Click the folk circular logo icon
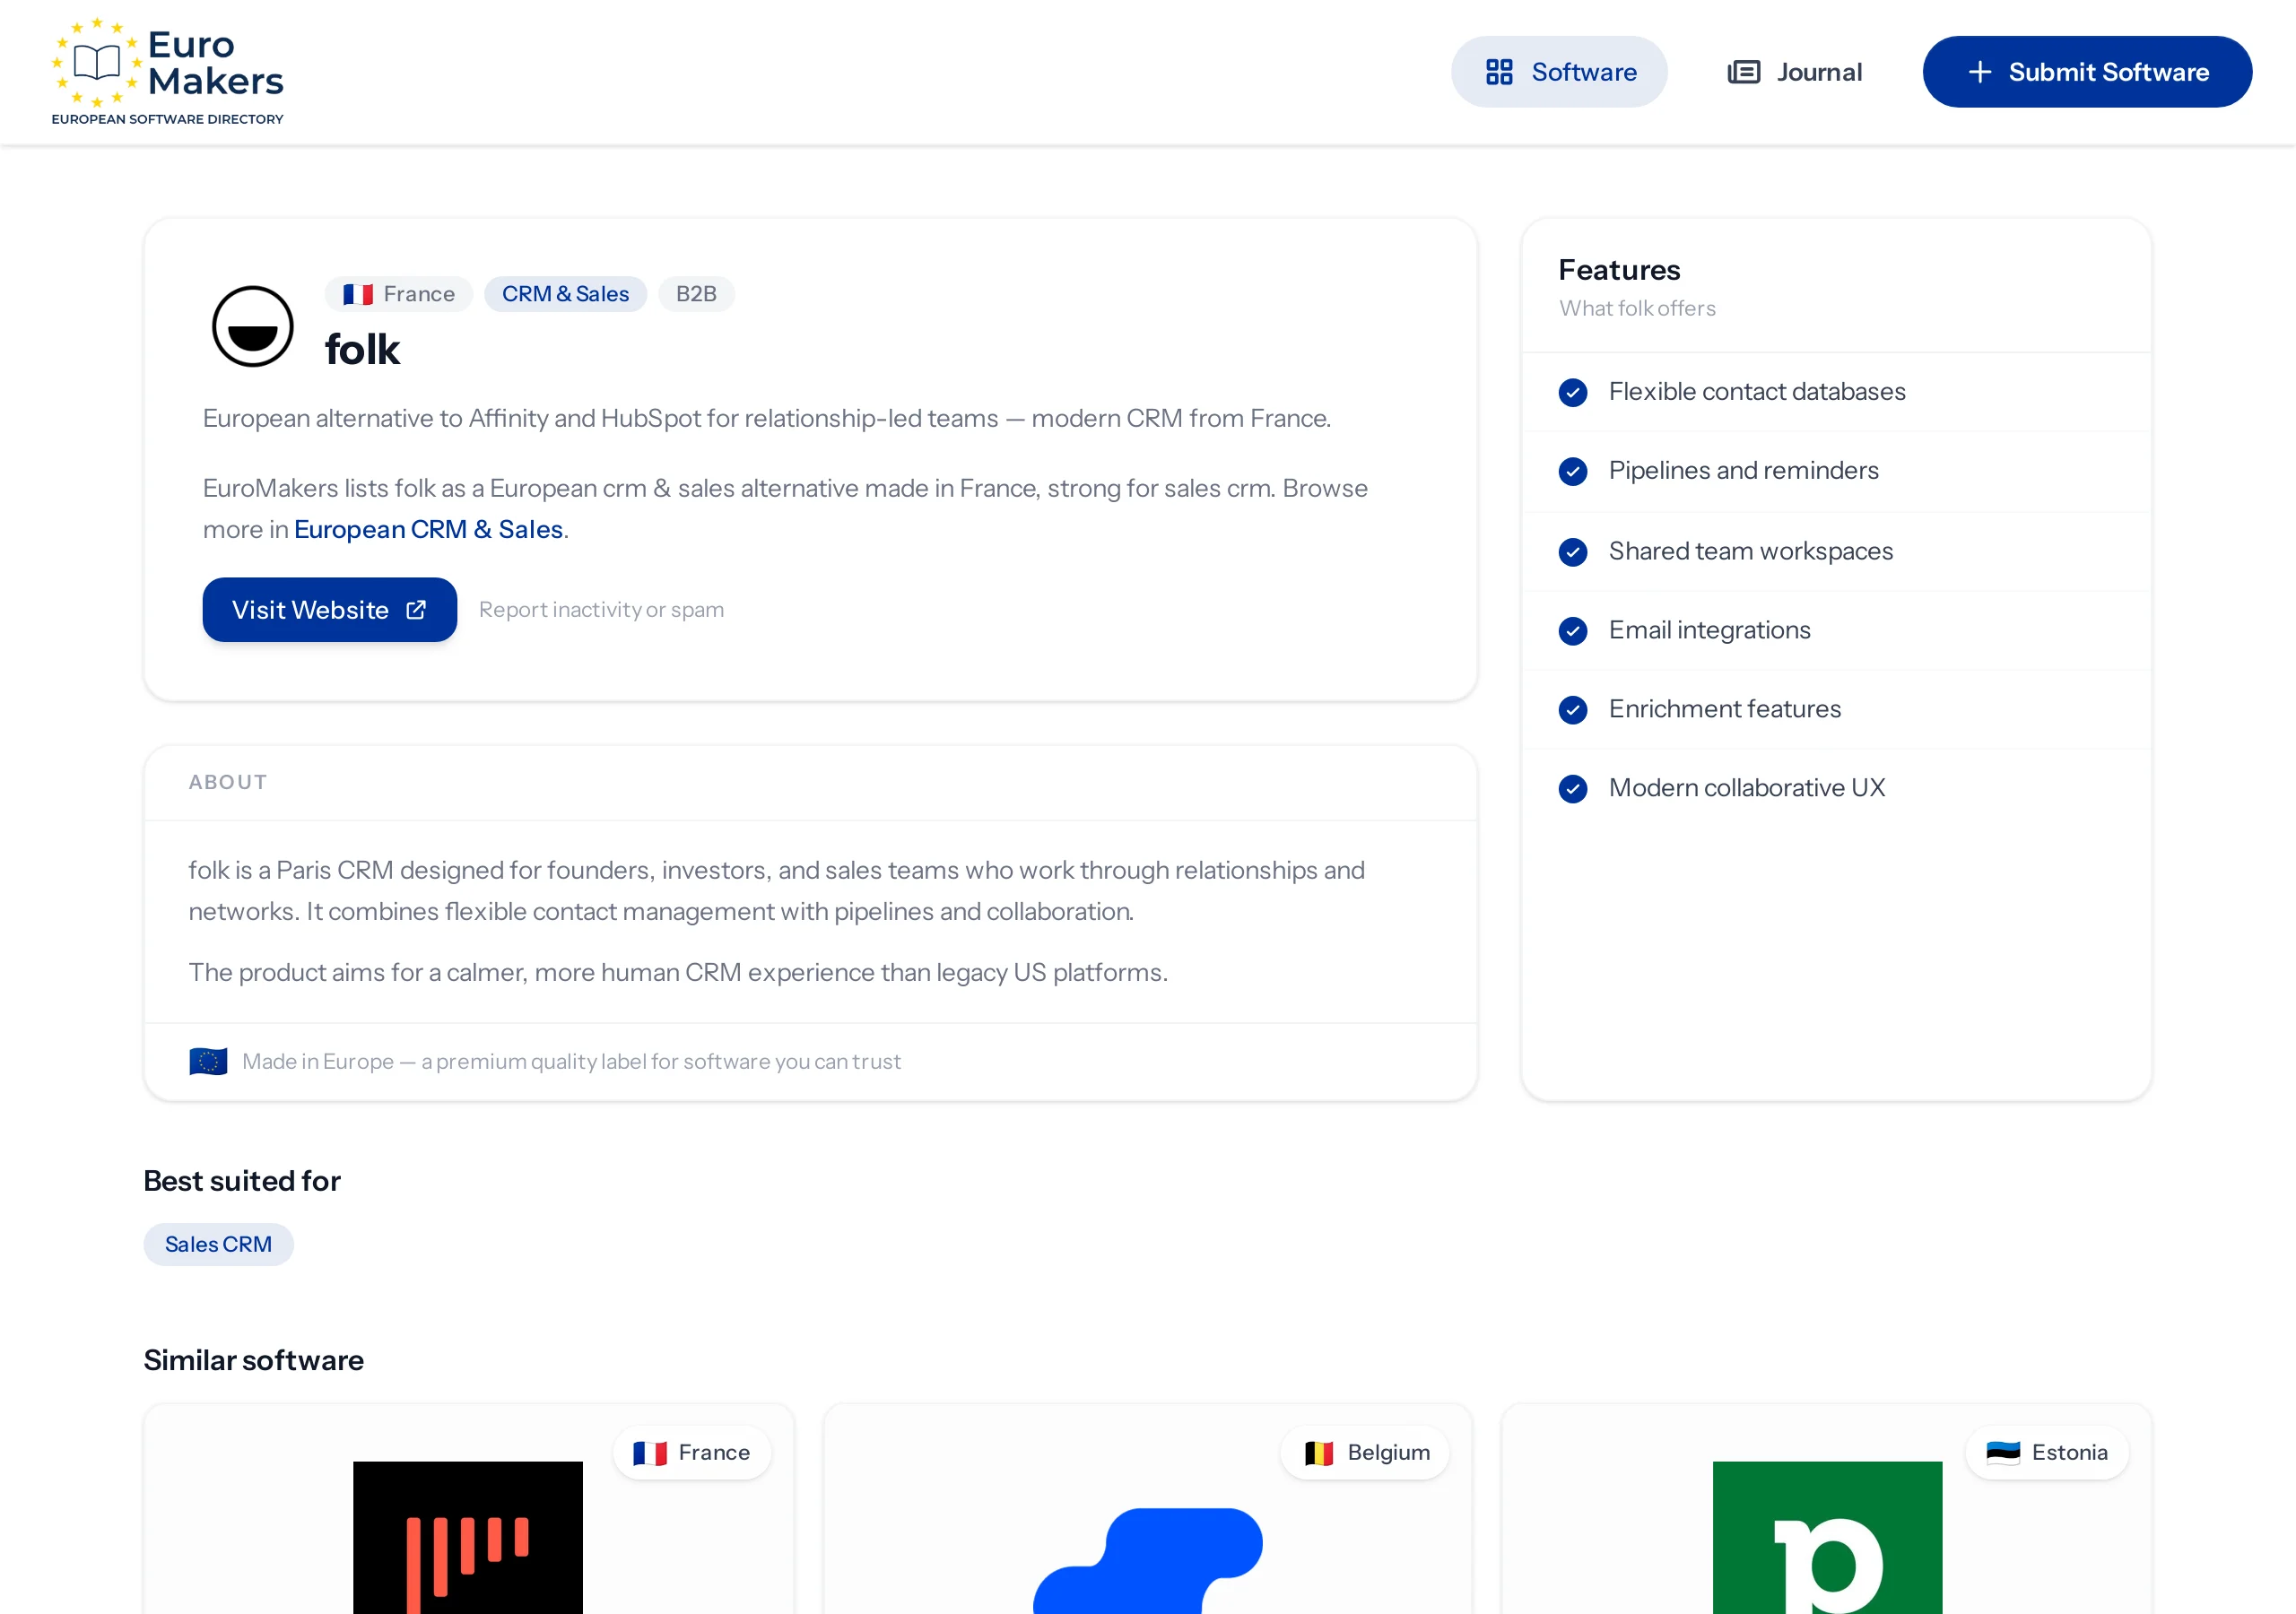The height and width of the screenshot is (1614, 2296). 253,327
